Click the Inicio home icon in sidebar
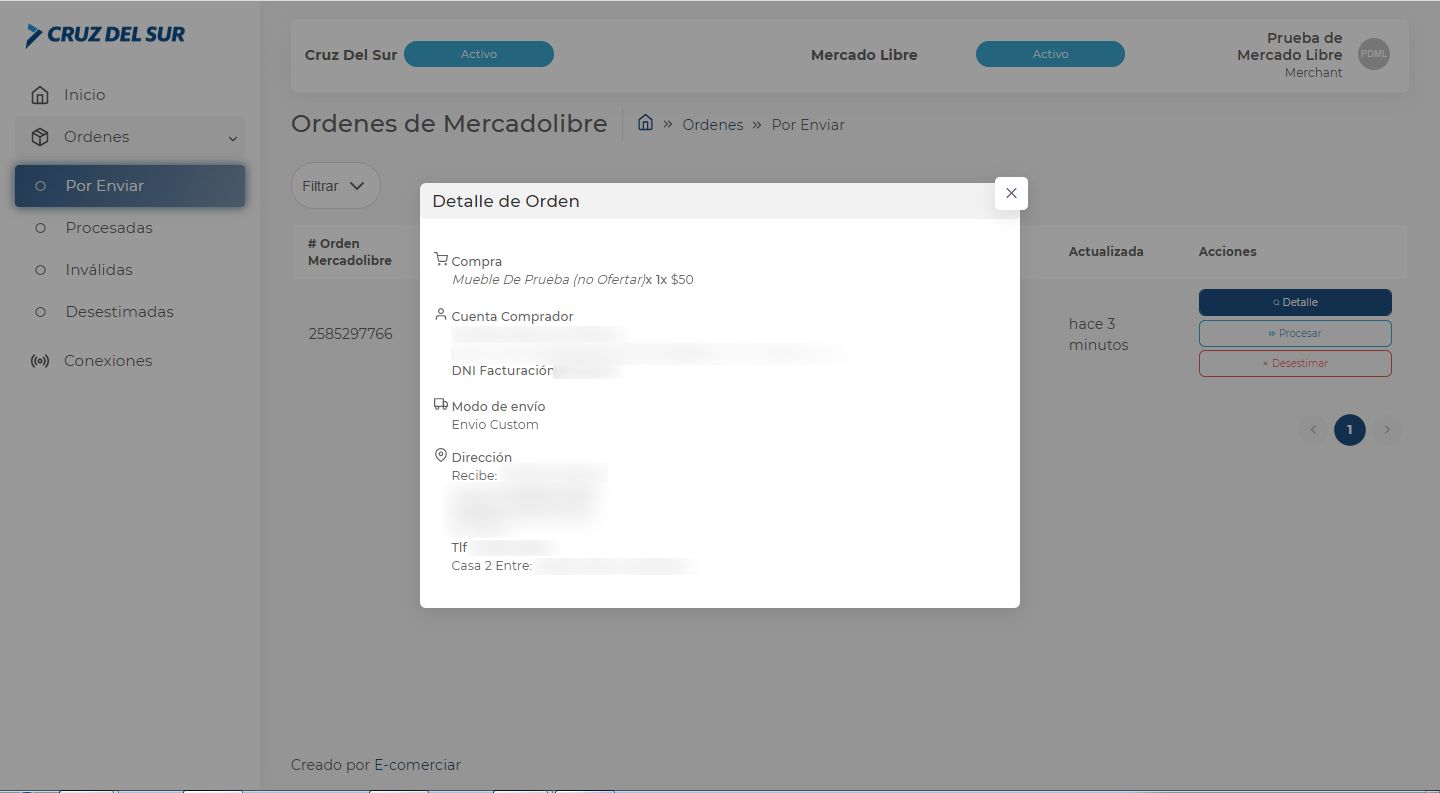 (40, 95)
